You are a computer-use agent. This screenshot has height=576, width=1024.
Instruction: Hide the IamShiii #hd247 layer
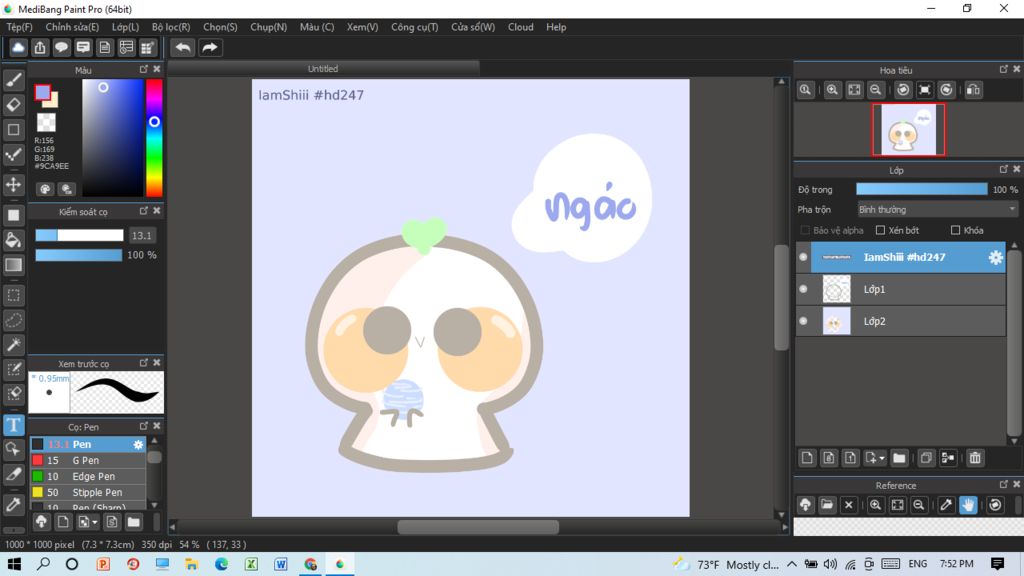pos(803,257)
